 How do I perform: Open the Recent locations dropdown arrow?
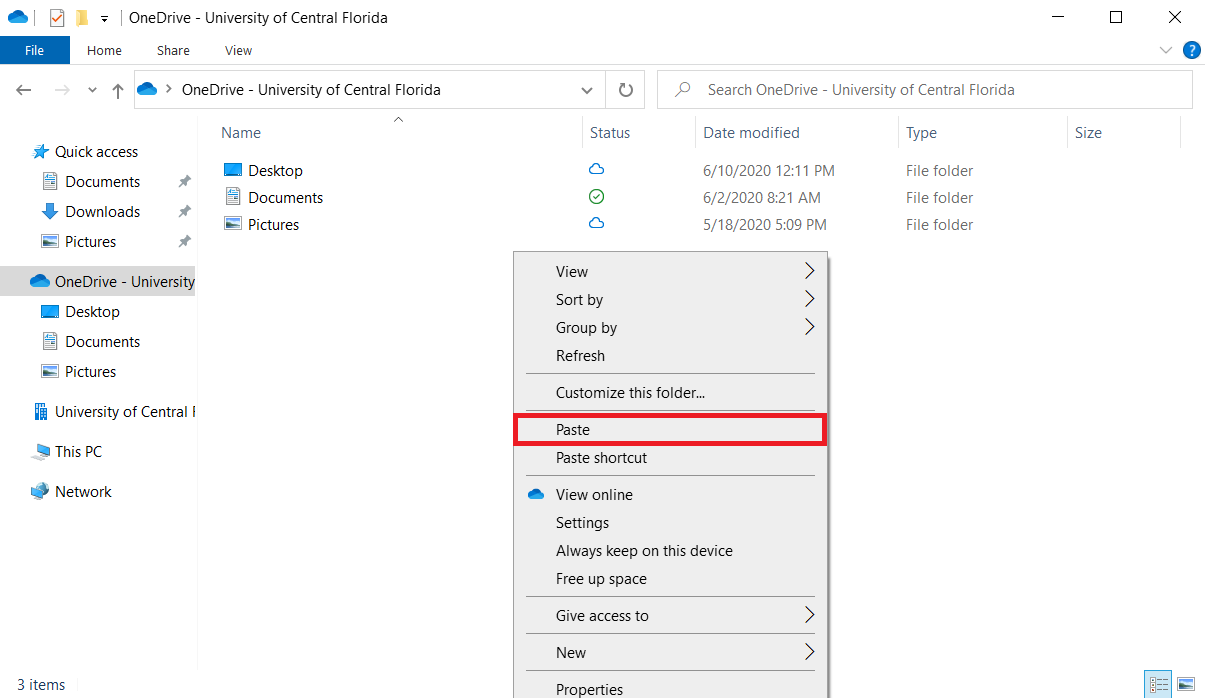(x=92, y=90)
